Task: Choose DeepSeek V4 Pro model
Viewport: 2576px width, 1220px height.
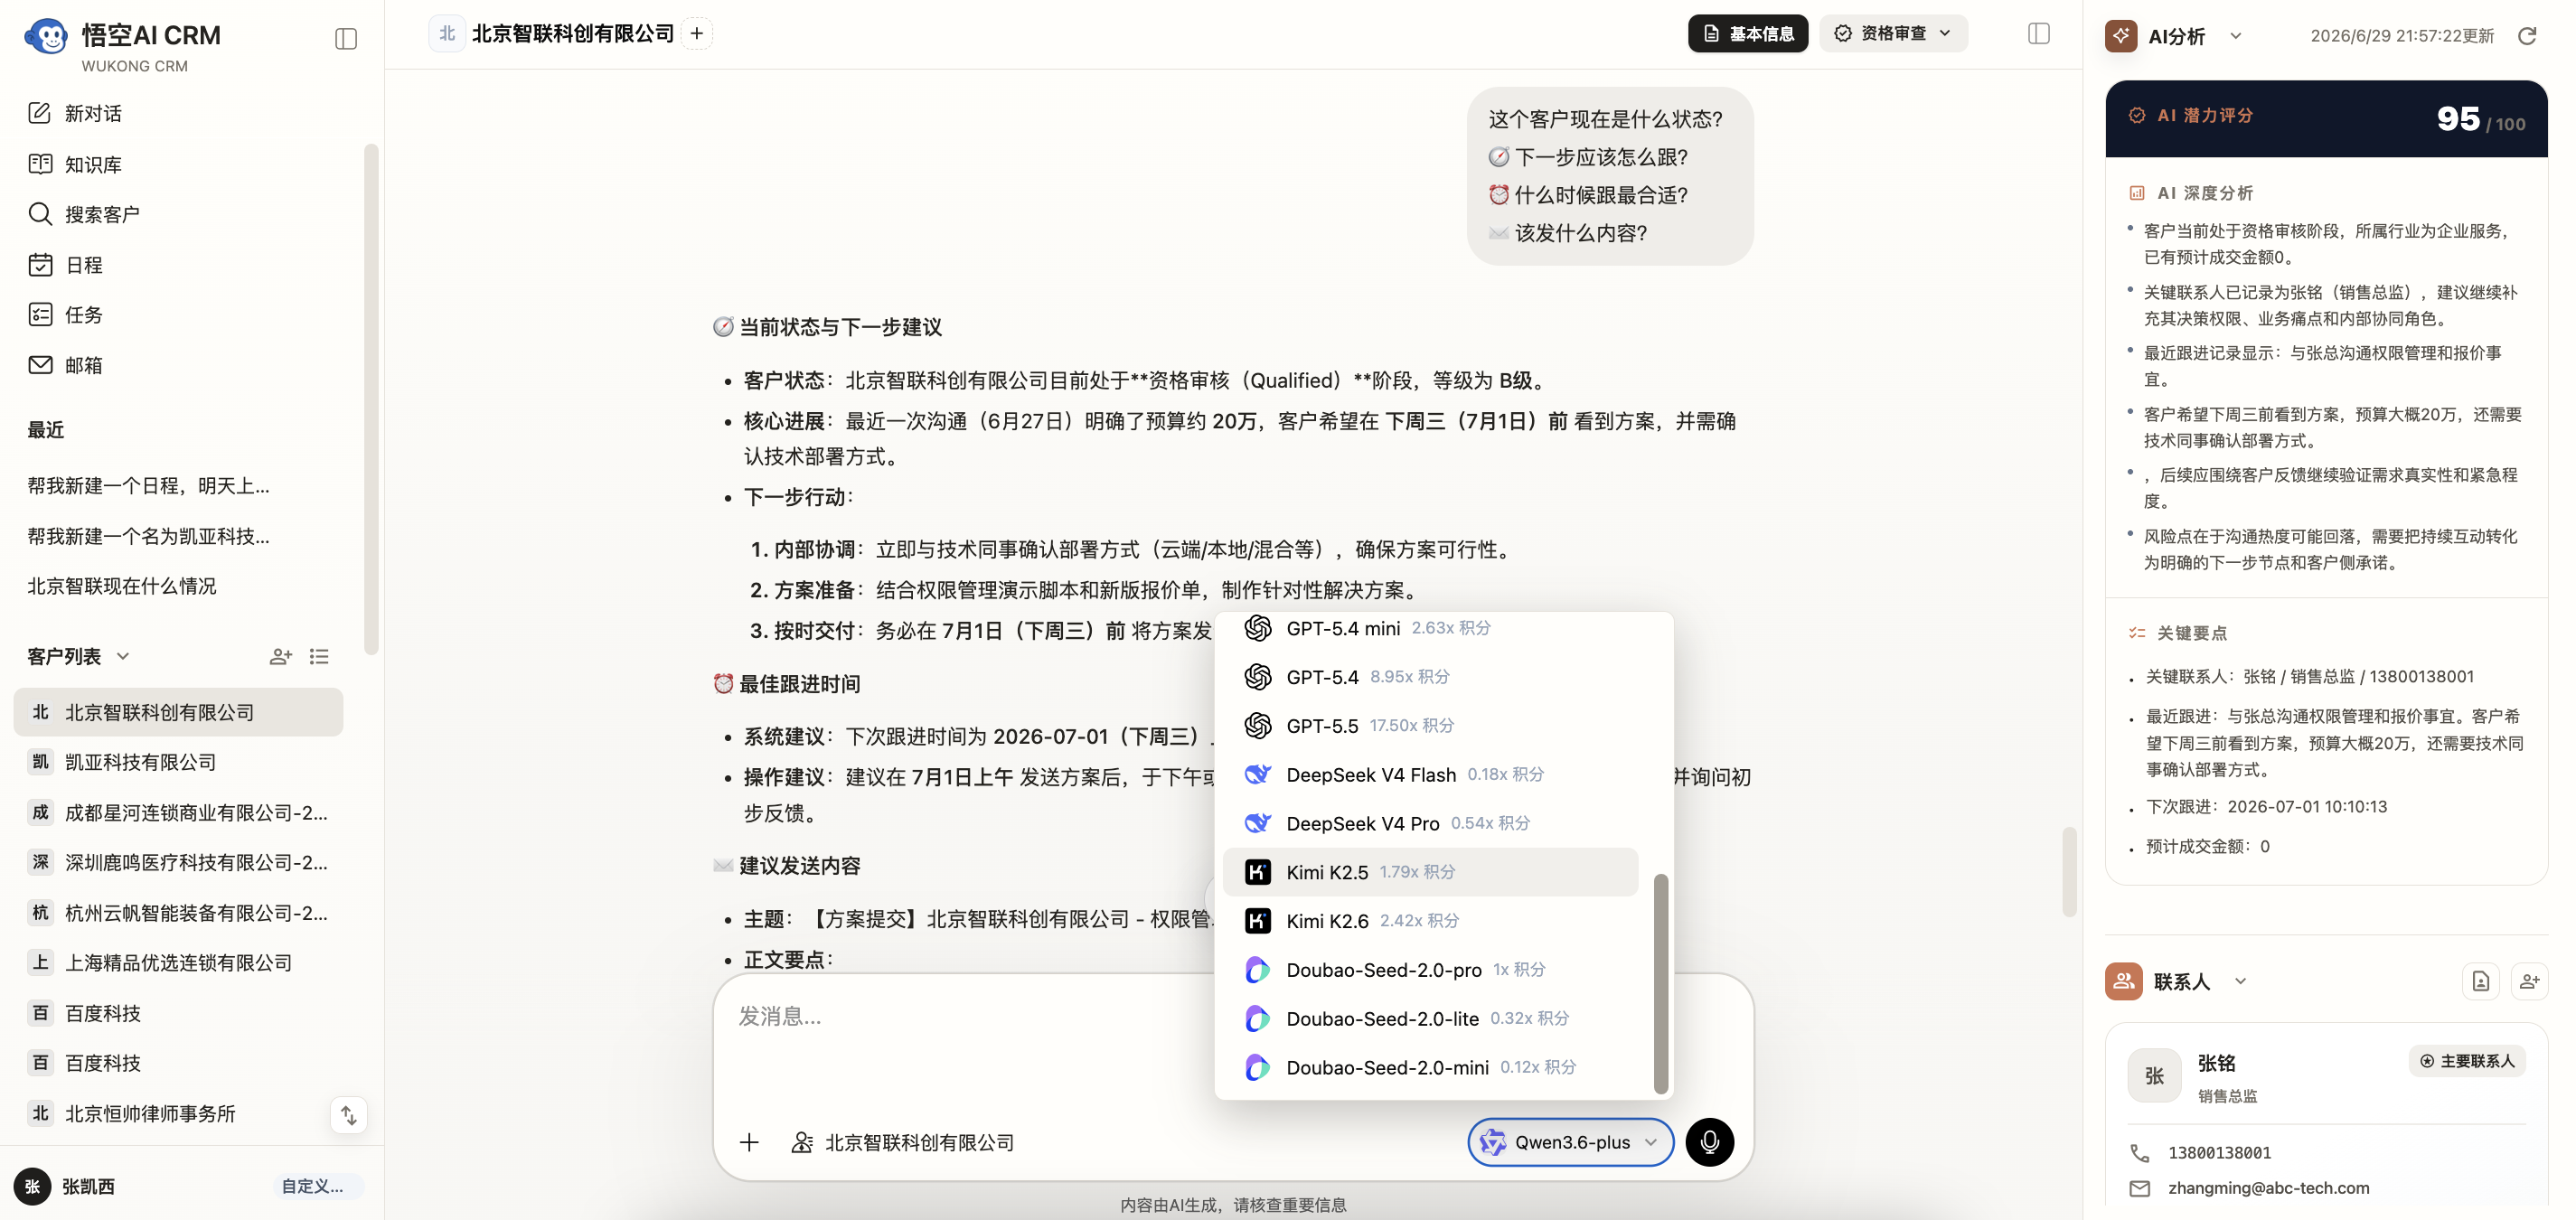Action: pos(1430,823)
